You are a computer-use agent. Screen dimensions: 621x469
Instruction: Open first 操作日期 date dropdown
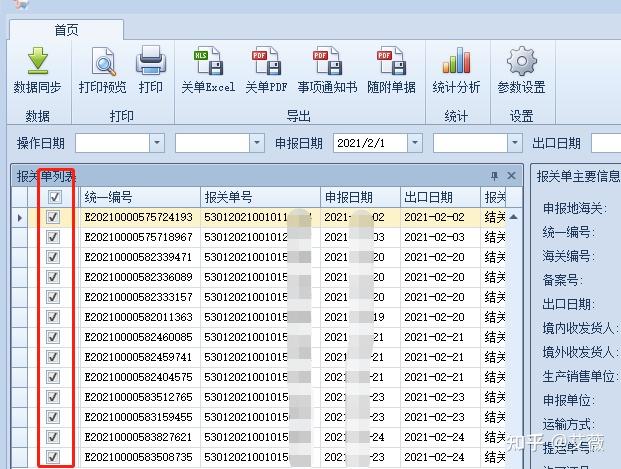(157, 143)
